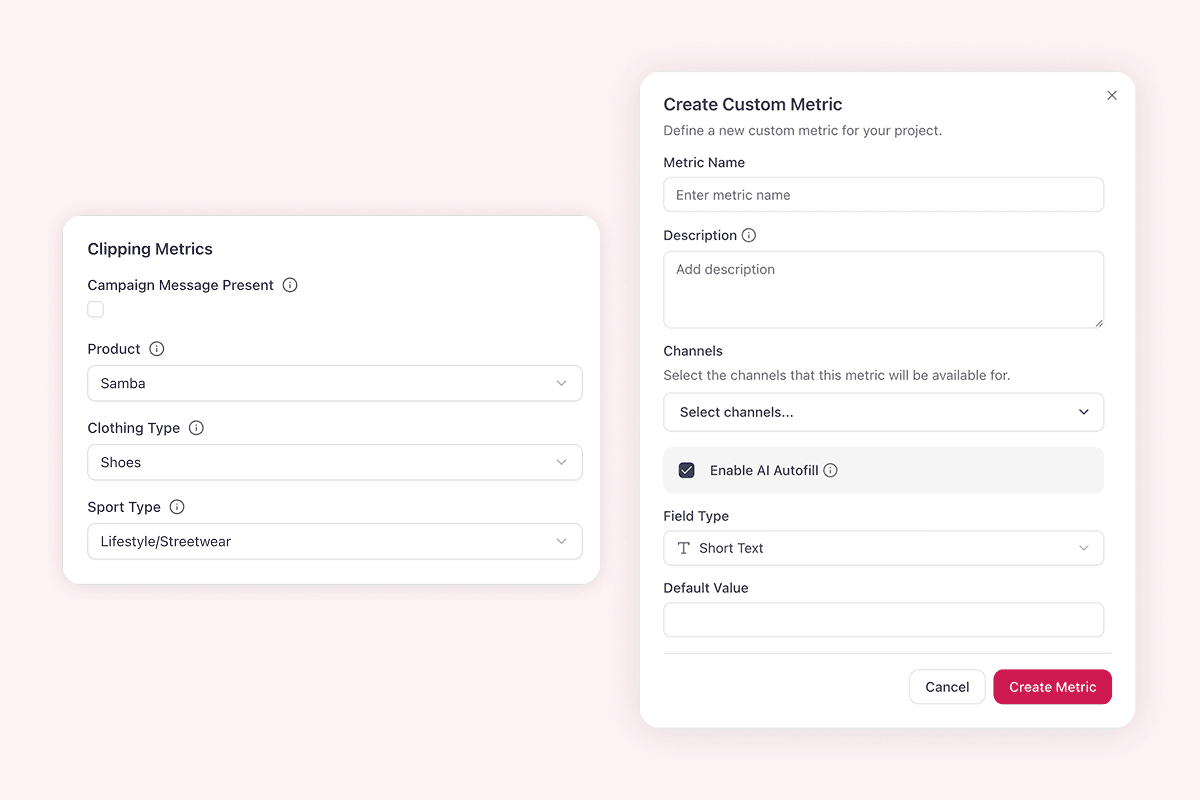The height and width of the screenshot is (800, 1200).
Task: Disable the Enable AI Autofill checkbox
Action: tap(685, 470)
